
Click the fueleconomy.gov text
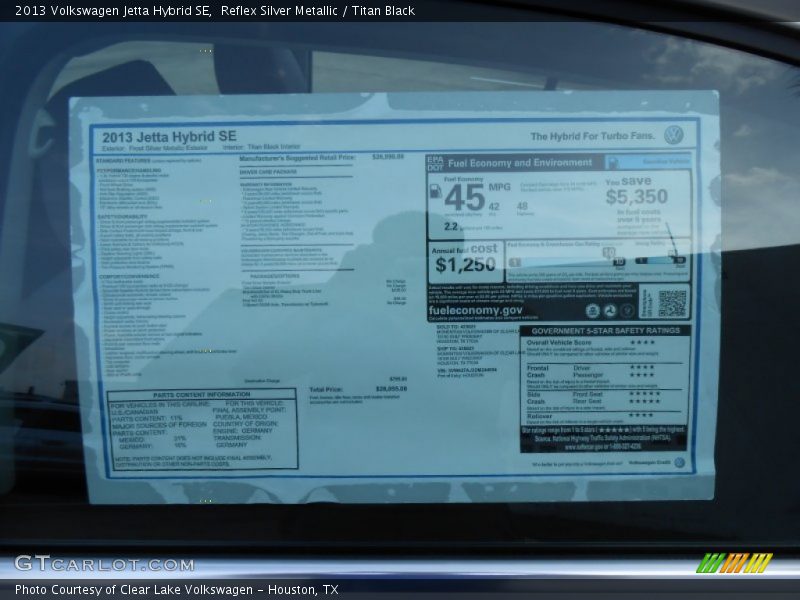[476, 310]
